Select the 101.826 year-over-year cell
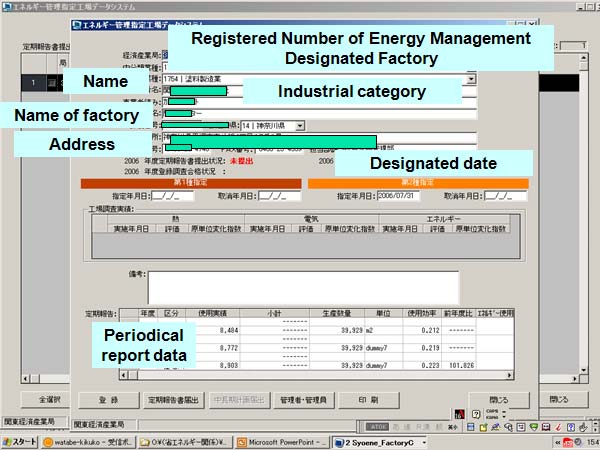Viewport: 600px width, 450px height. coord(458,365)
